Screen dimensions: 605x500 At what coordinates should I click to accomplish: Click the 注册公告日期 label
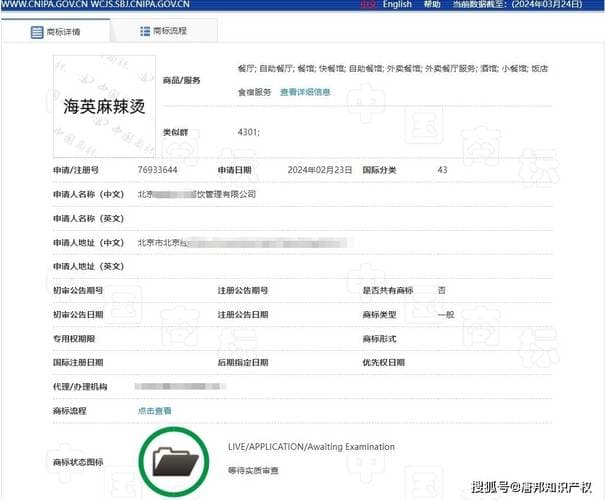[x=243, y=315]
